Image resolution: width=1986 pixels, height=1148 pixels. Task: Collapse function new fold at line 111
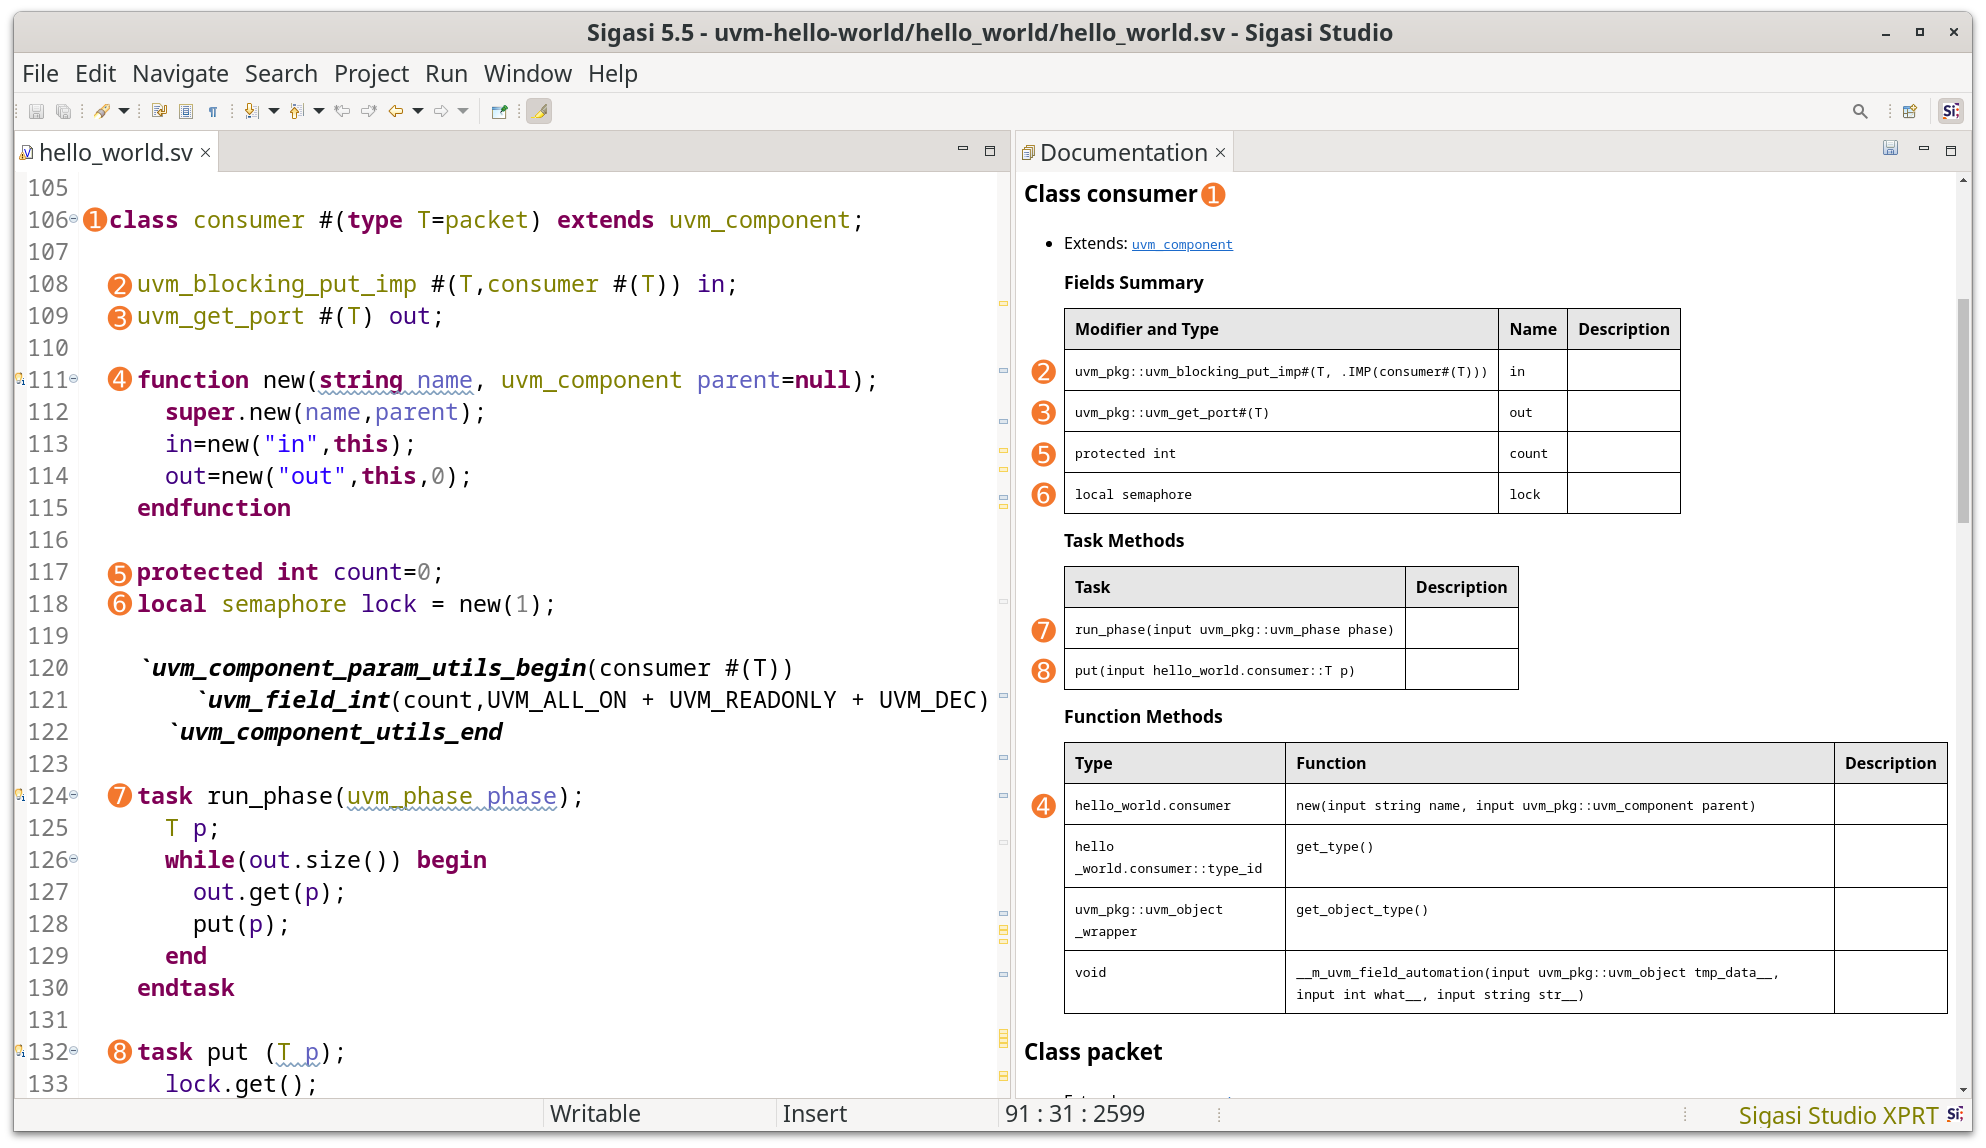click(x=74, y=379)
